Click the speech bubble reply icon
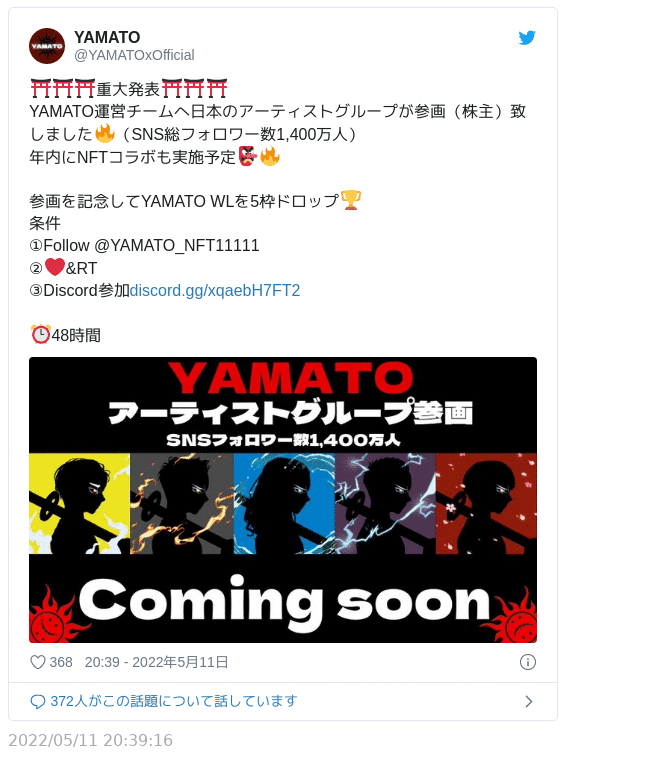 (38, 701)
